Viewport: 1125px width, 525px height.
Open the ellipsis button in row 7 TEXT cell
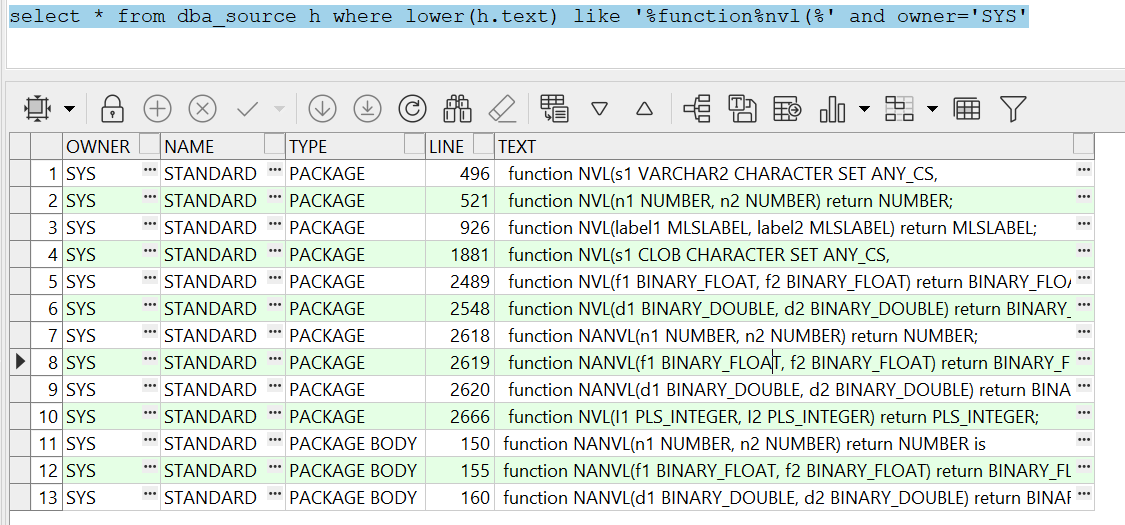pos(1084,334)
